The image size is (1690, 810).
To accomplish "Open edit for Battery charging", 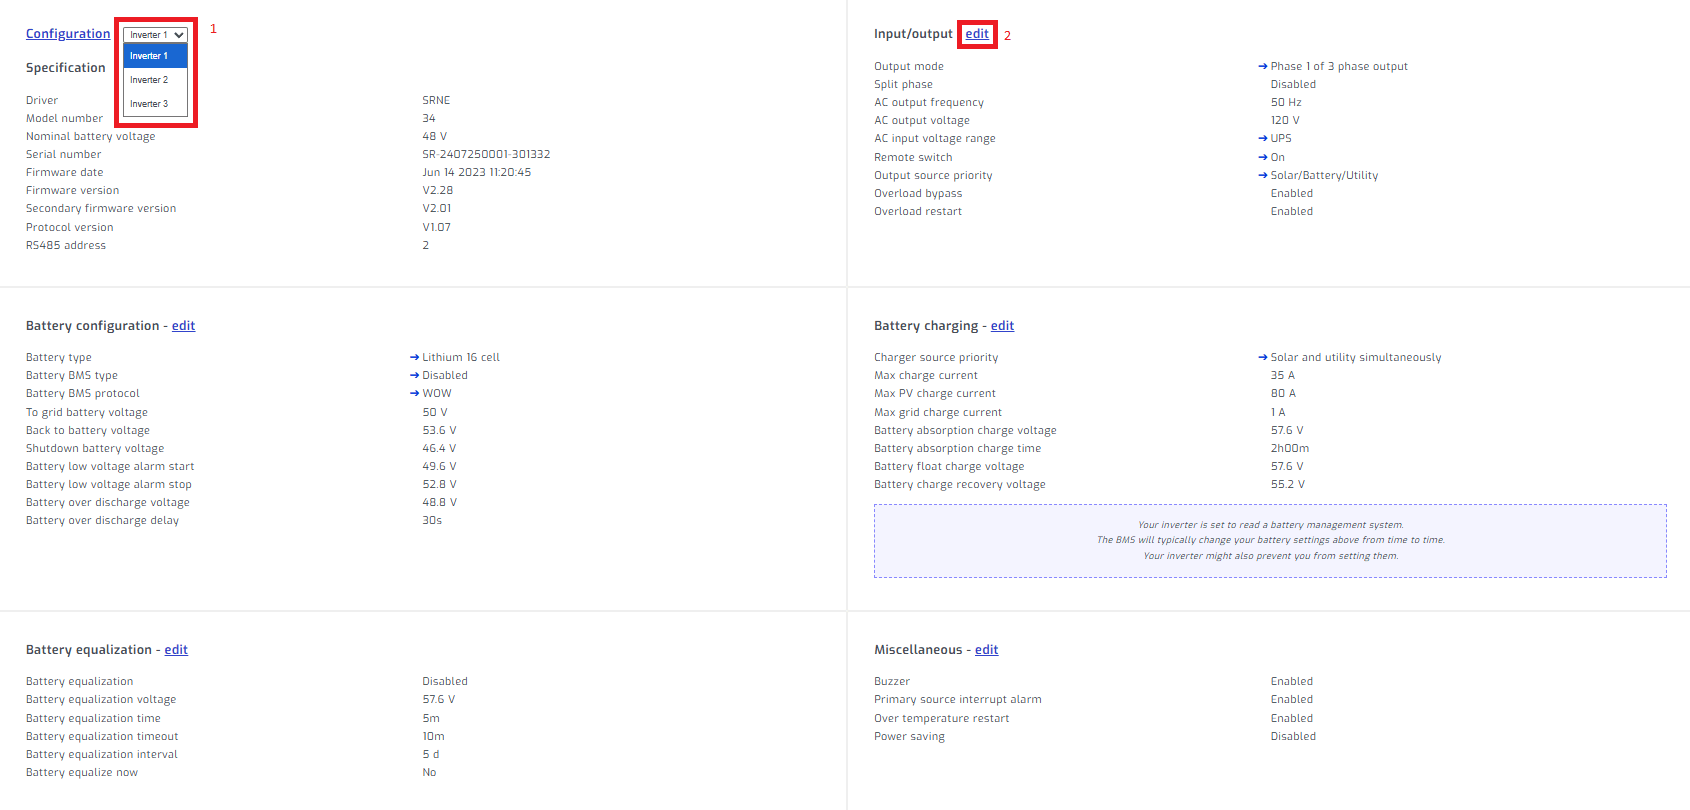I will [x=1002, y=326].
